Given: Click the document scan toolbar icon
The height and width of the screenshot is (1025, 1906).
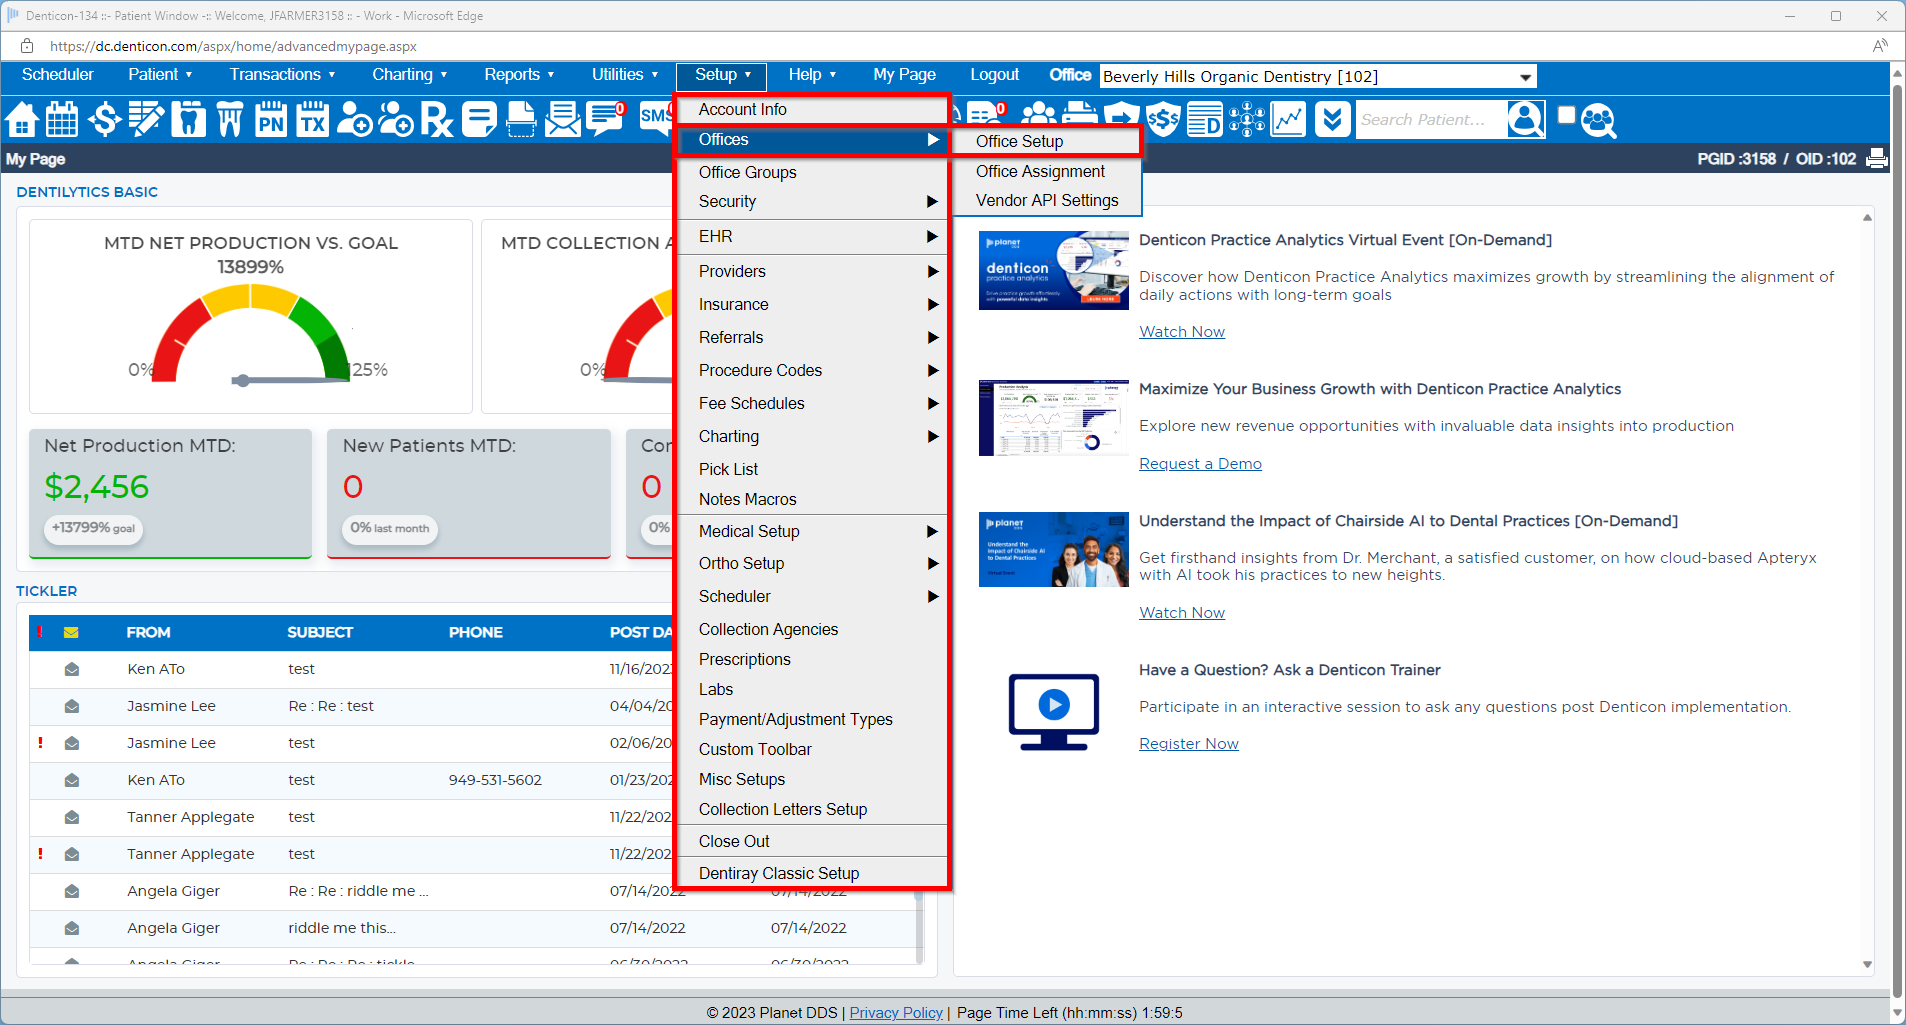Looking at the screenshot, I should pyautogui.click(x=521, y=120).
